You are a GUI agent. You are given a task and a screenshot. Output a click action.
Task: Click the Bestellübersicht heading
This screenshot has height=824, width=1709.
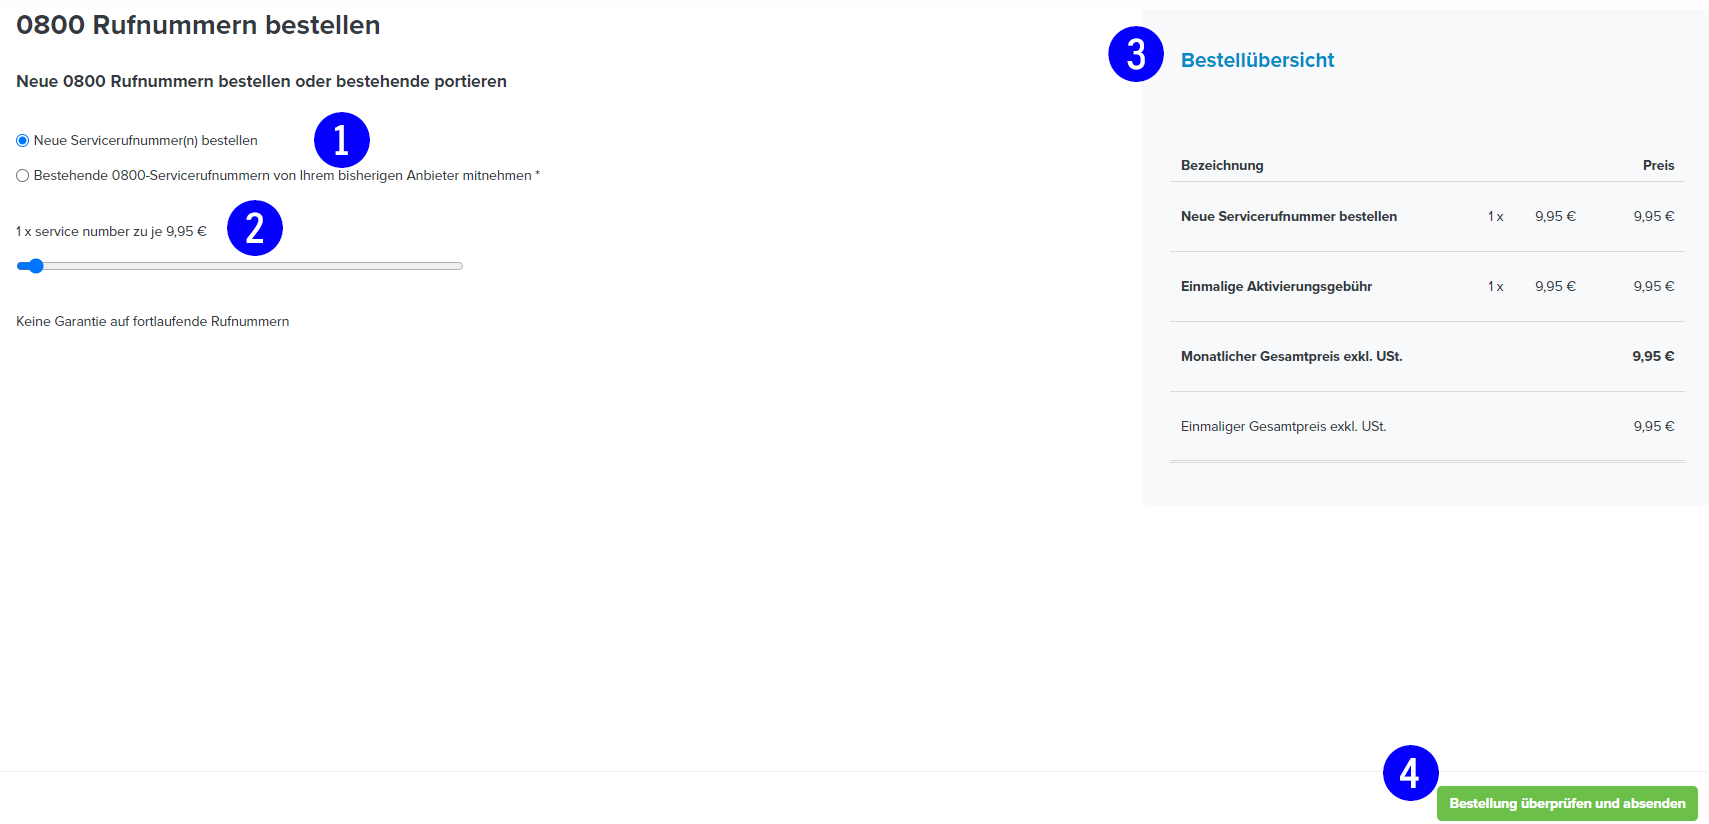tap(1257, 60)
